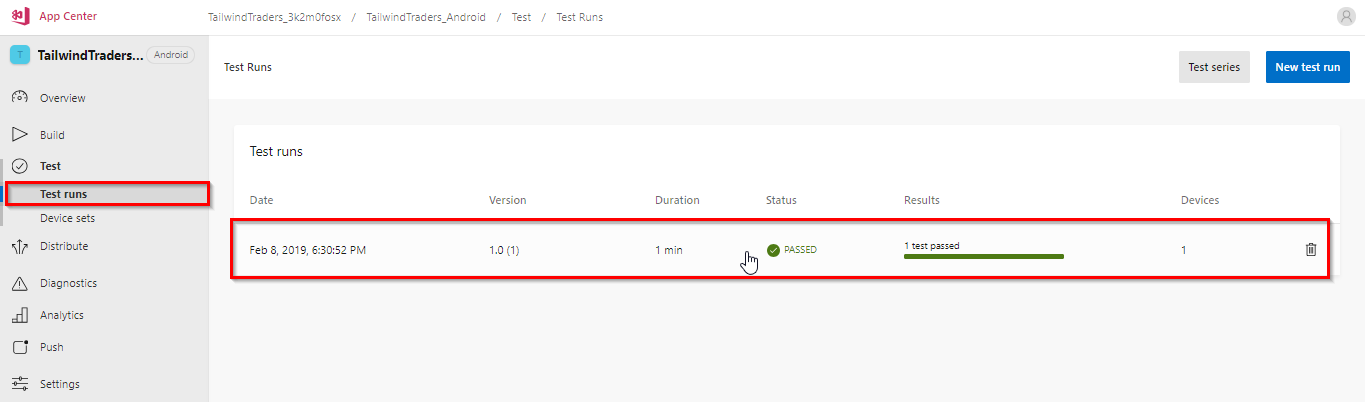Click the App Center logo icon

[20, 16]
